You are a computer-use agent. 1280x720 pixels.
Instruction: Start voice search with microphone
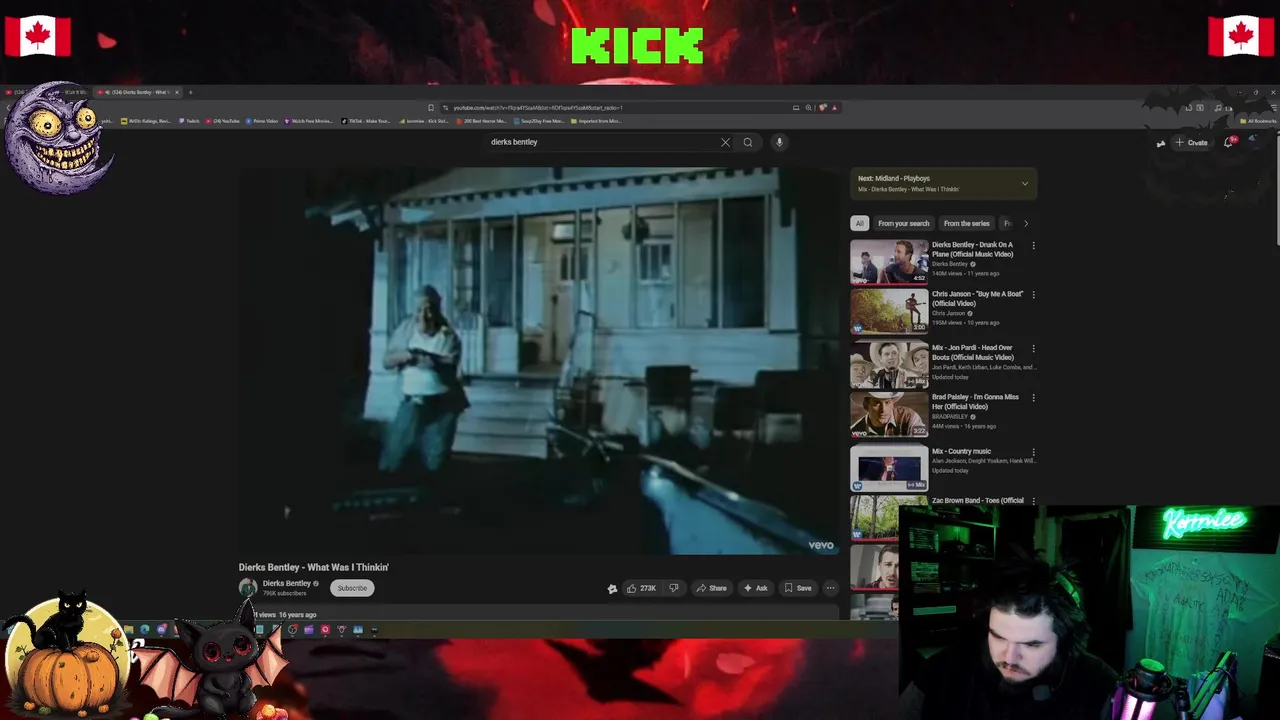coord(779,142)
